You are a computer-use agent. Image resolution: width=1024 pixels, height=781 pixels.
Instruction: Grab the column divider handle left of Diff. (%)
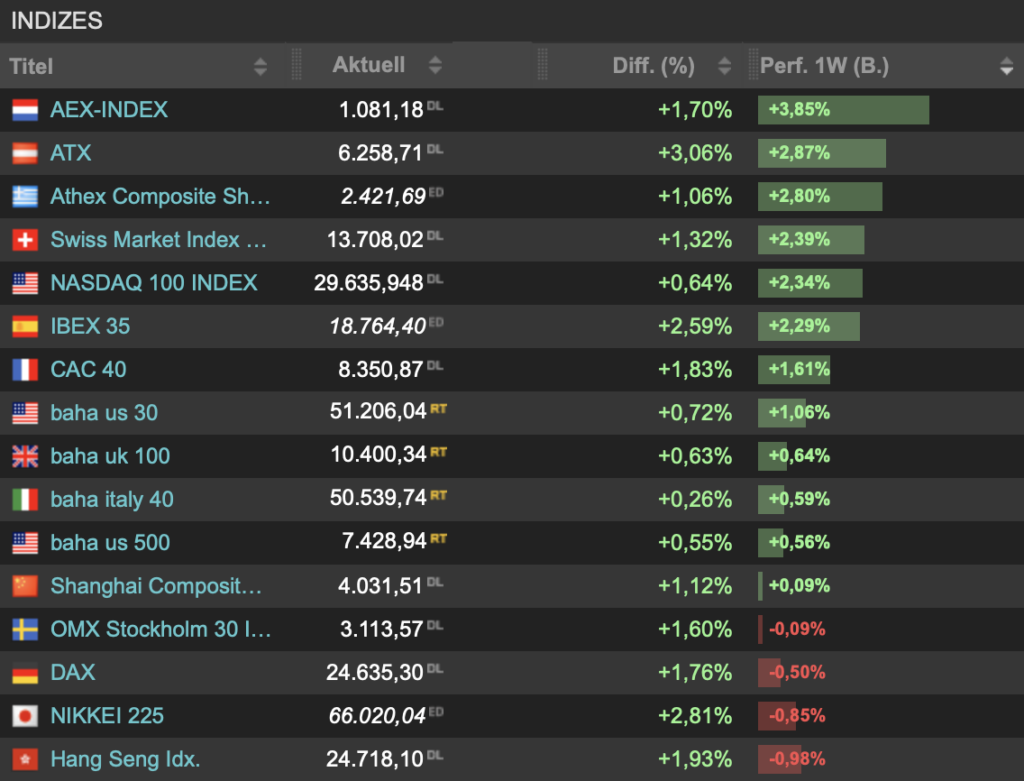coord(543,65)
